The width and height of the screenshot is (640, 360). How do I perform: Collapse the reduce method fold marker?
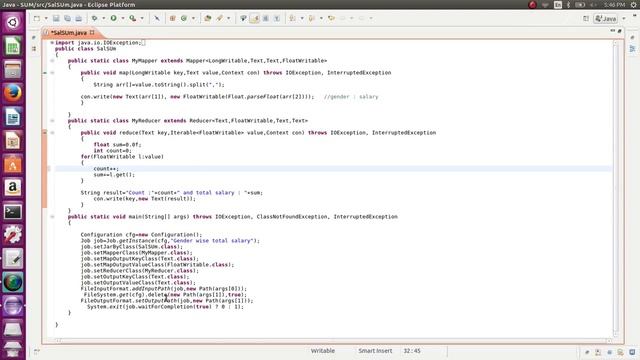click(x=52, y=133)
